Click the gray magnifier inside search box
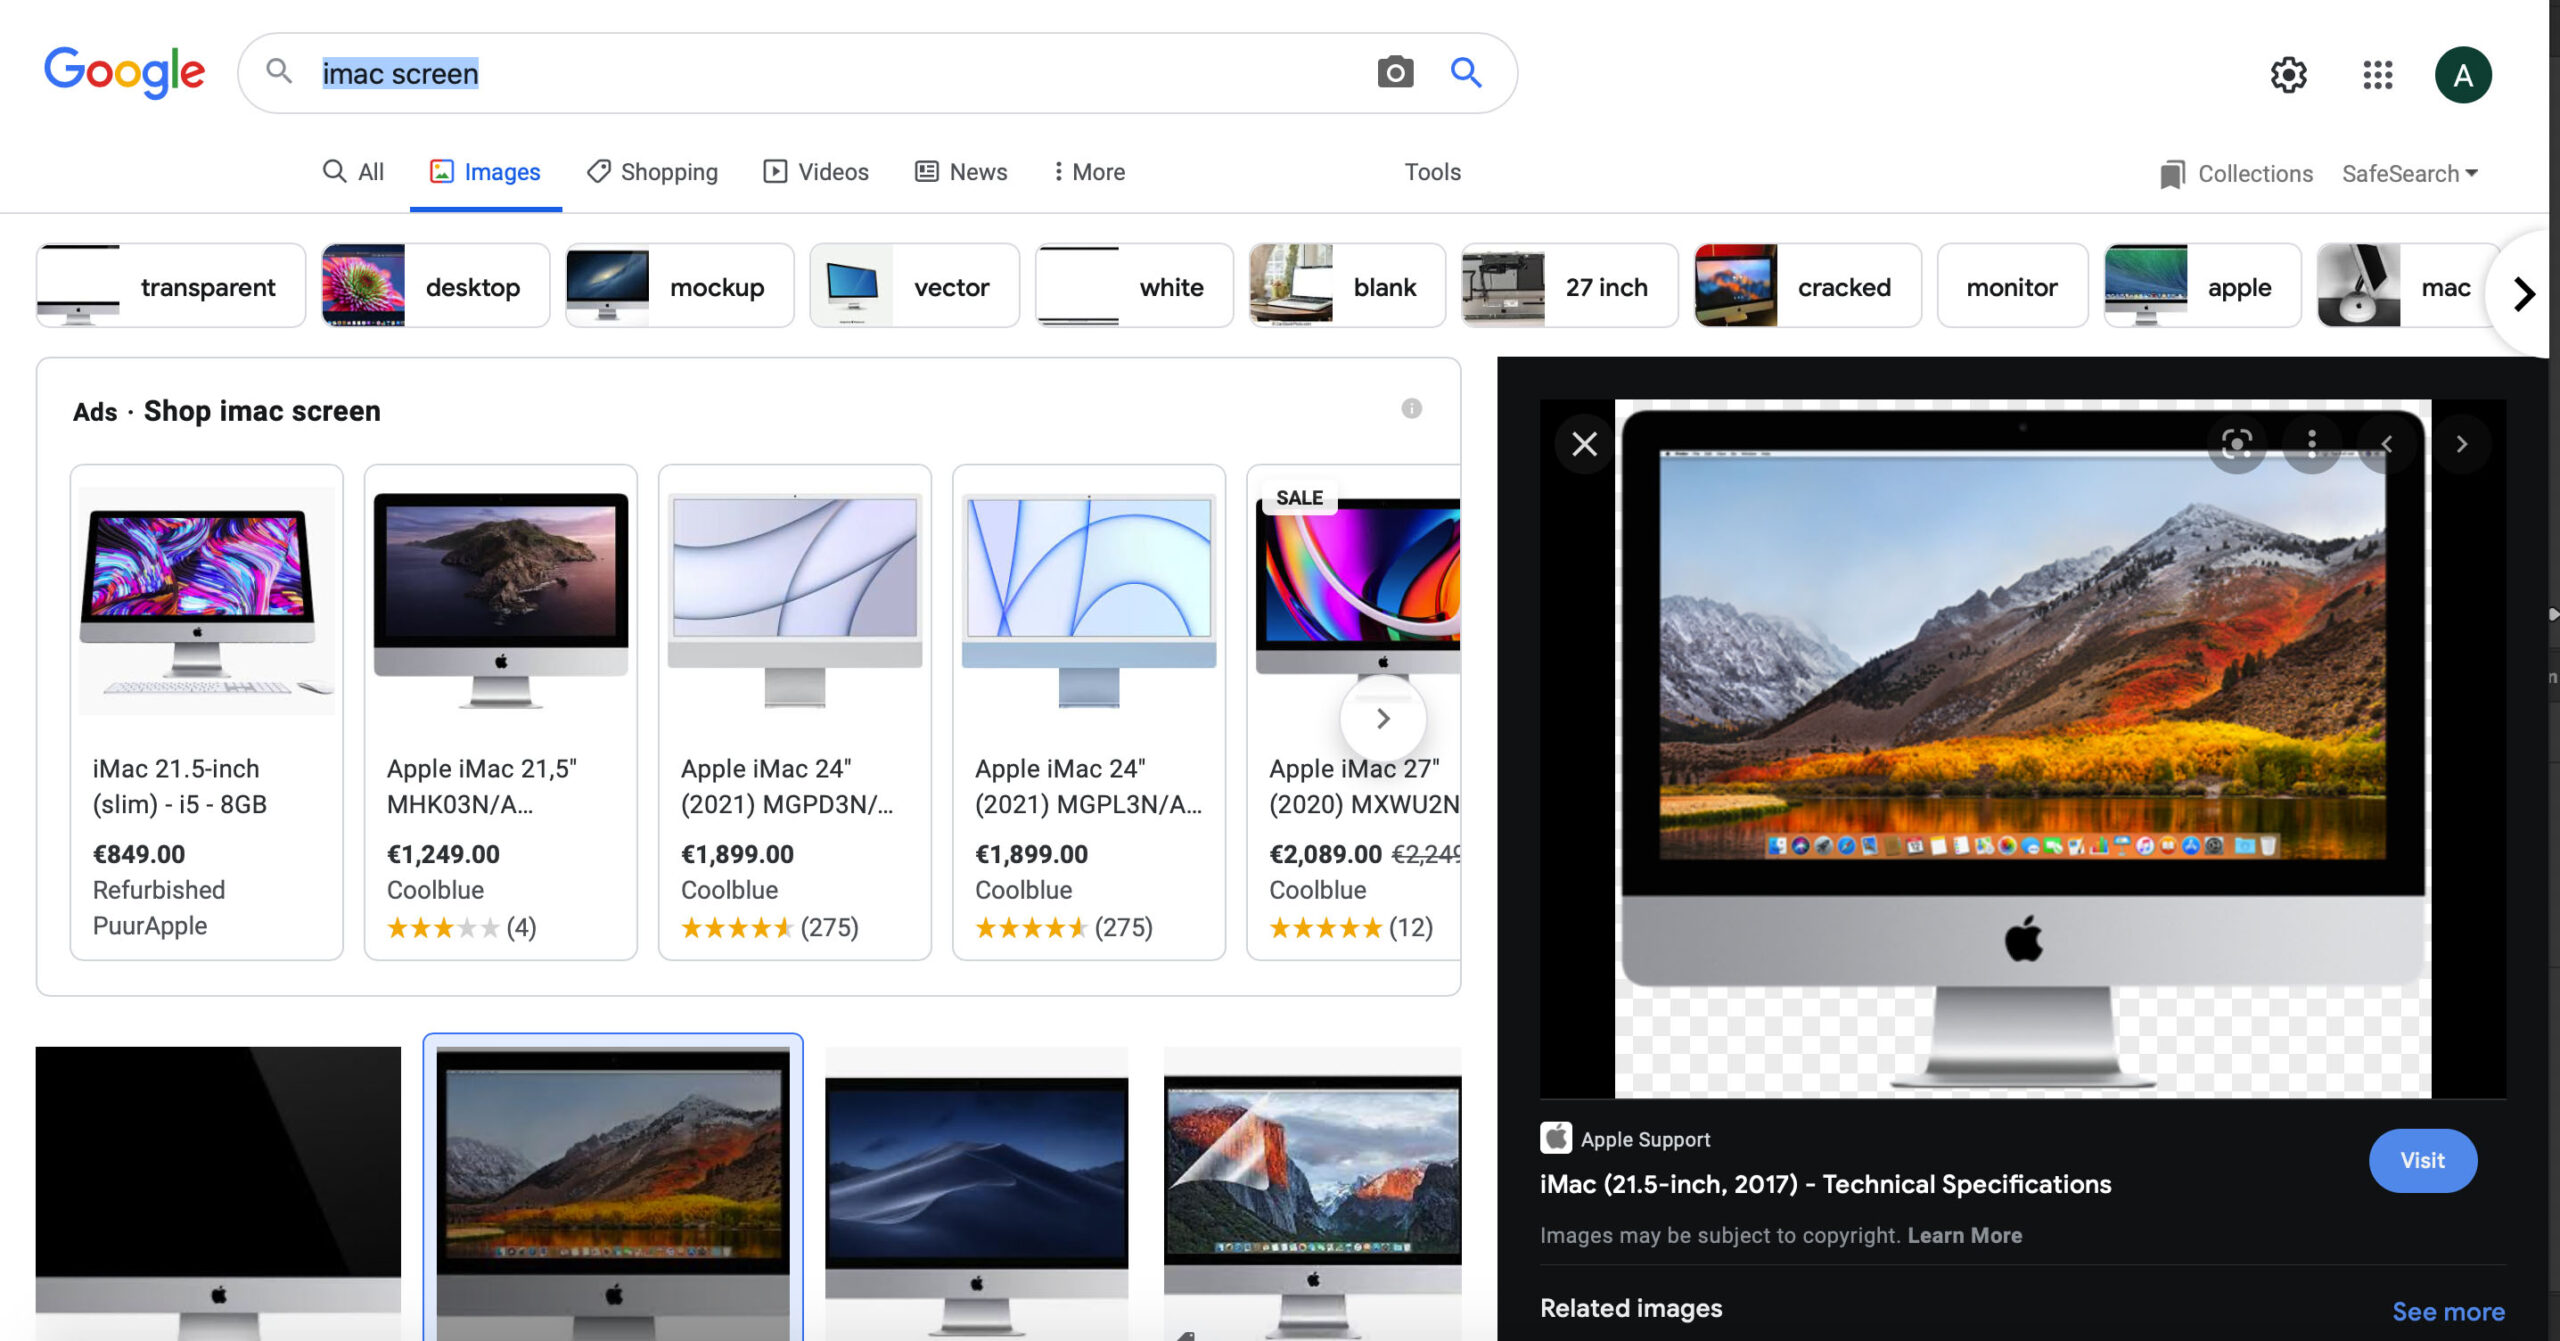2560x1341 pixels. coord(279,71)
